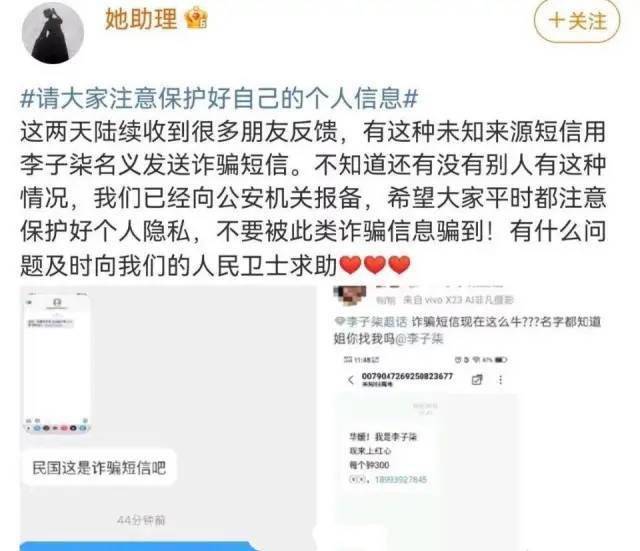Viewport: 640px width, 551px height.
Task: Tap the back arrow in SMS screenshot
Action: click(x=351, y=380)
